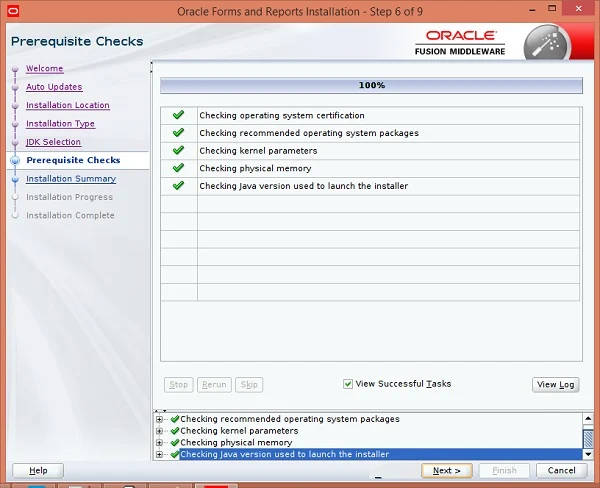Screen dimensions: 600x488
Task: Click the Oracle logo icon in title bar
Action: [x=13, y=11]
